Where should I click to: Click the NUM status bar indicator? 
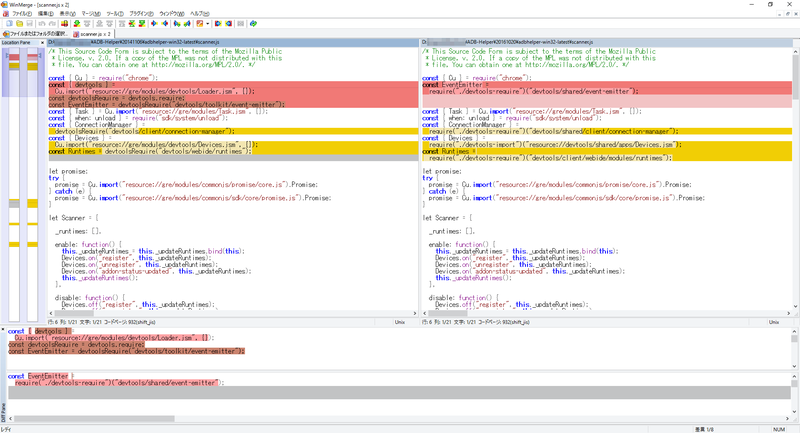(779, 429)
